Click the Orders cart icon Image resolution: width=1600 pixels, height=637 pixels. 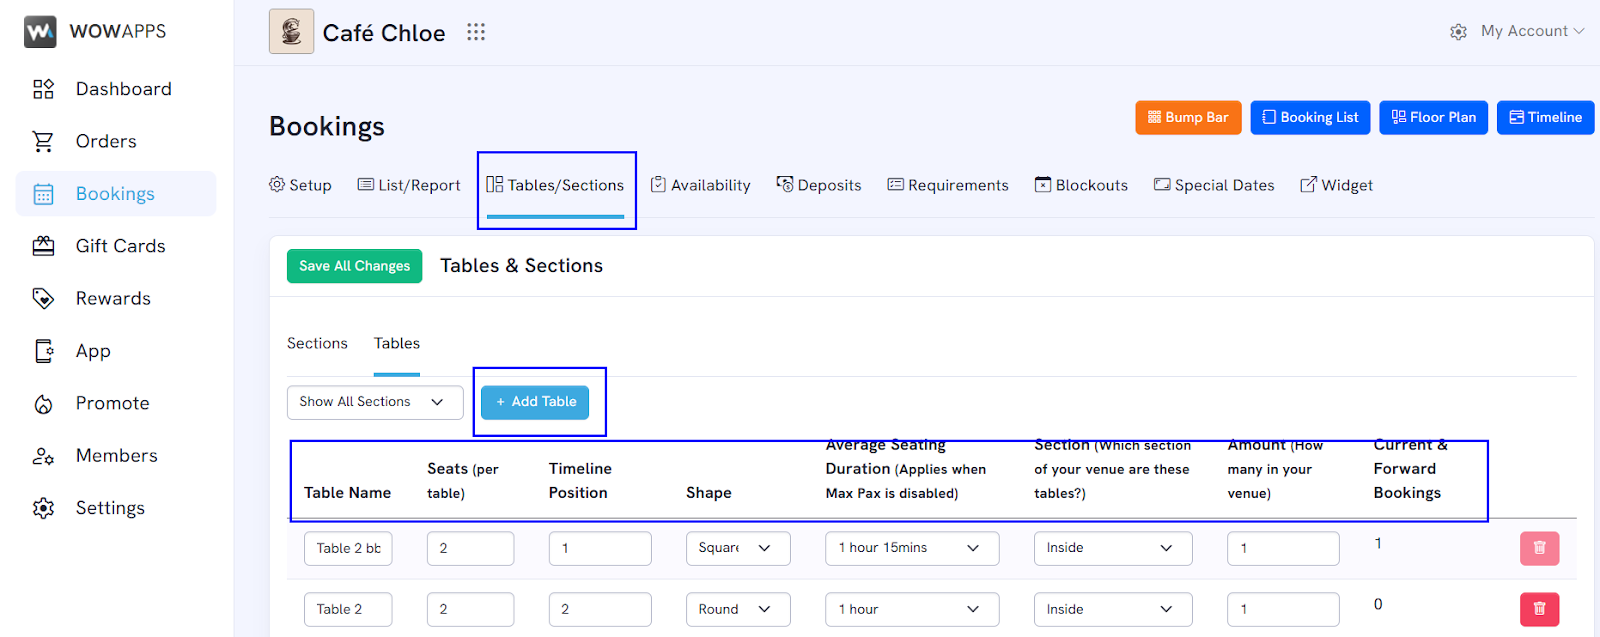43,141
